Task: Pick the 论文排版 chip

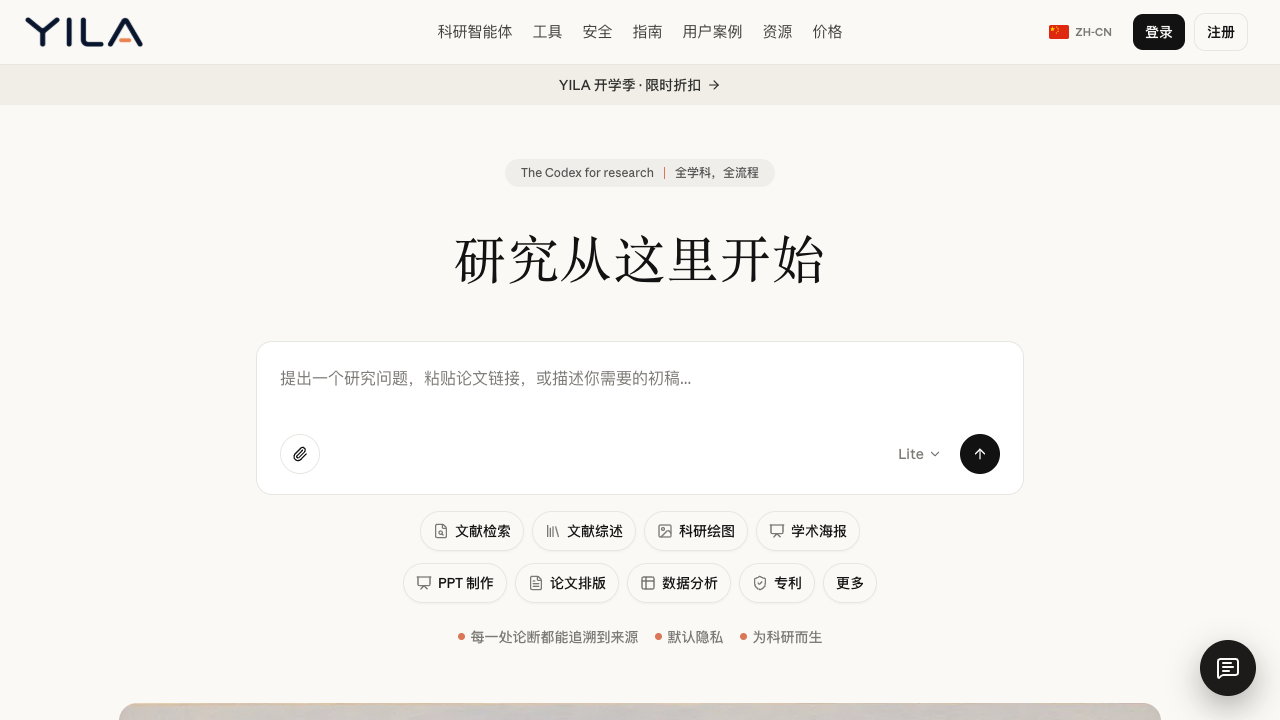Action: pos(567,583)
